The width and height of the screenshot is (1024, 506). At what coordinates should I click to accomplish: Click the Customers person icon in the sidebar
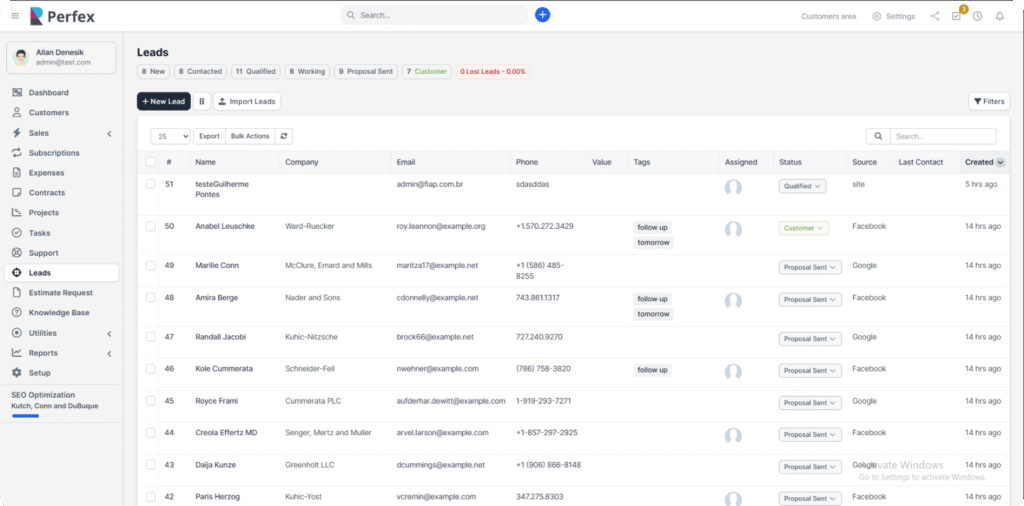17,113
